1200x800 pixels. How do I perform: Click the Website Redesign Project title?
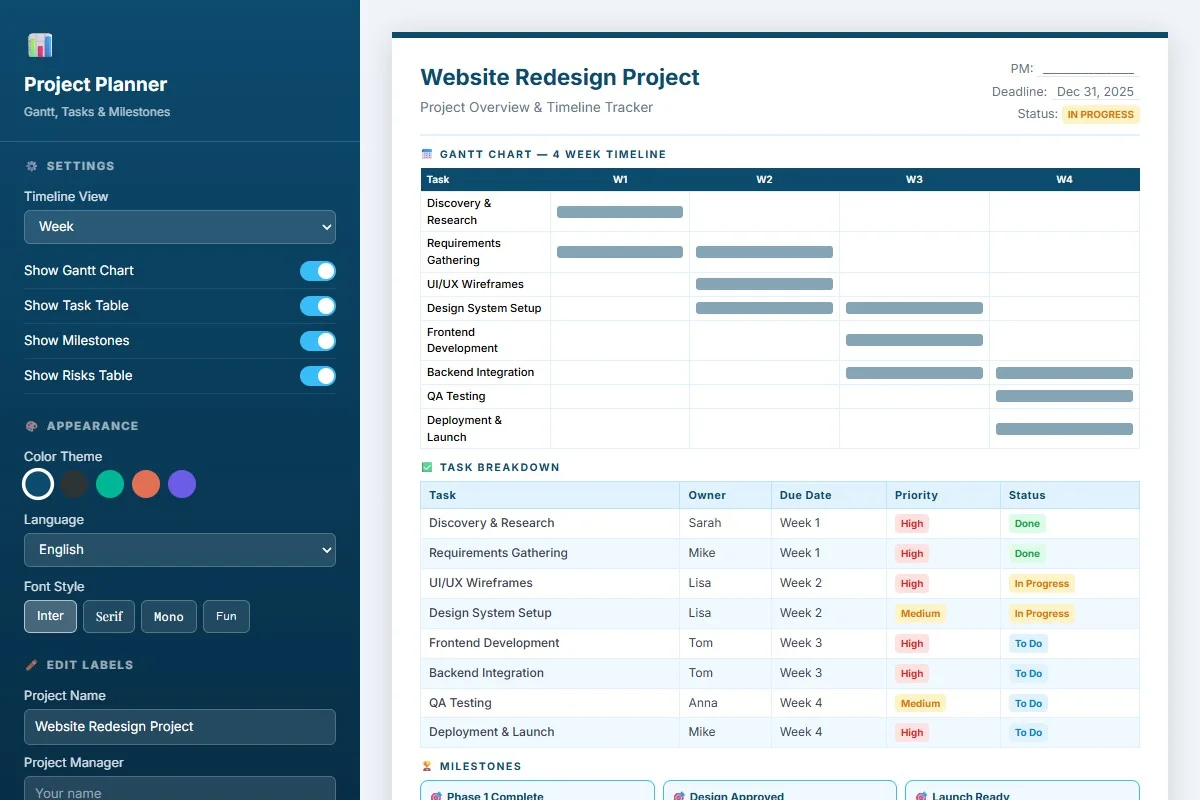pyautogui.click(x=560, y=77)
